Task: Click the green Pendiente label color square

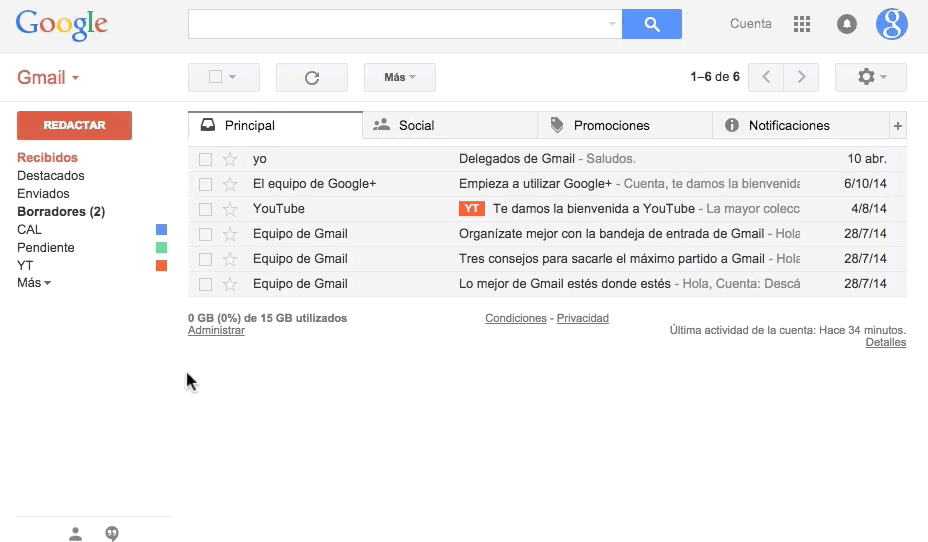Action: click(161, 247)
